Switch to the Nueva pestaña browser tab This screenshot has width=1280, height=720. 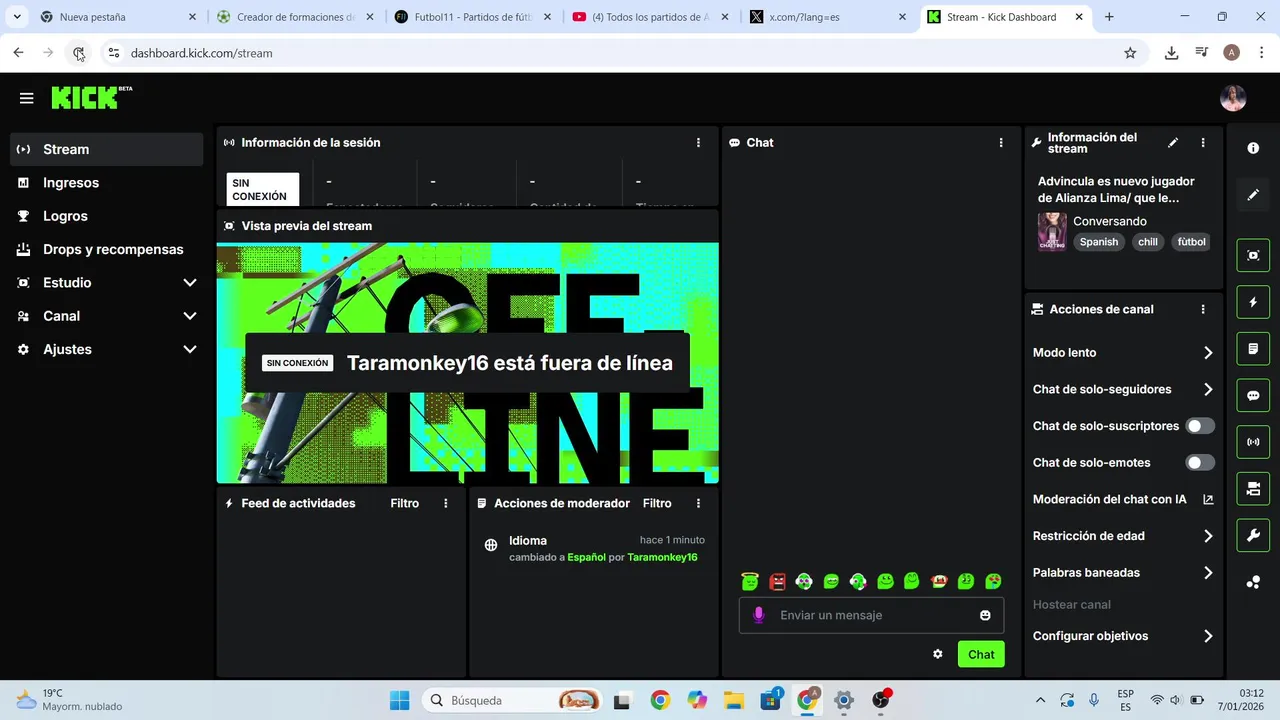(x=118, y=17)
